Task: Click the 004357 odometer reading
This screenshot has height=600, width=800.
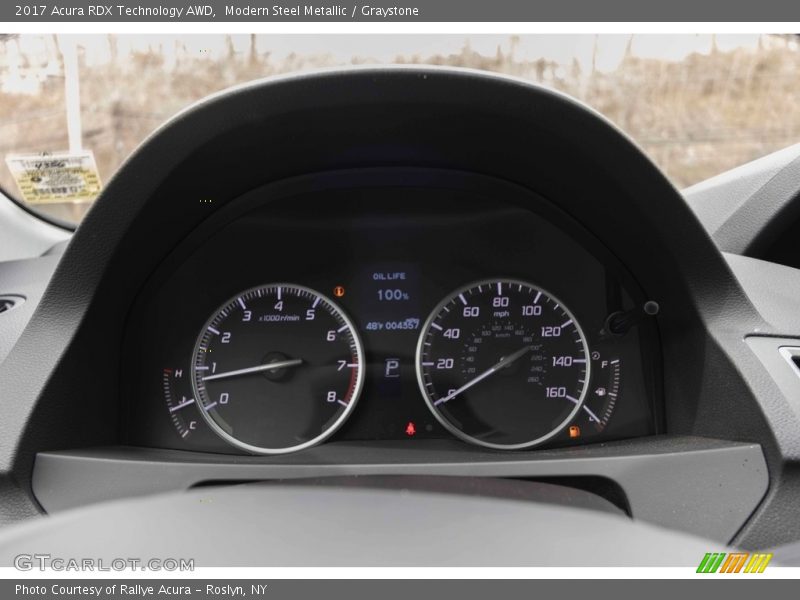Action: tap(402, 325)
